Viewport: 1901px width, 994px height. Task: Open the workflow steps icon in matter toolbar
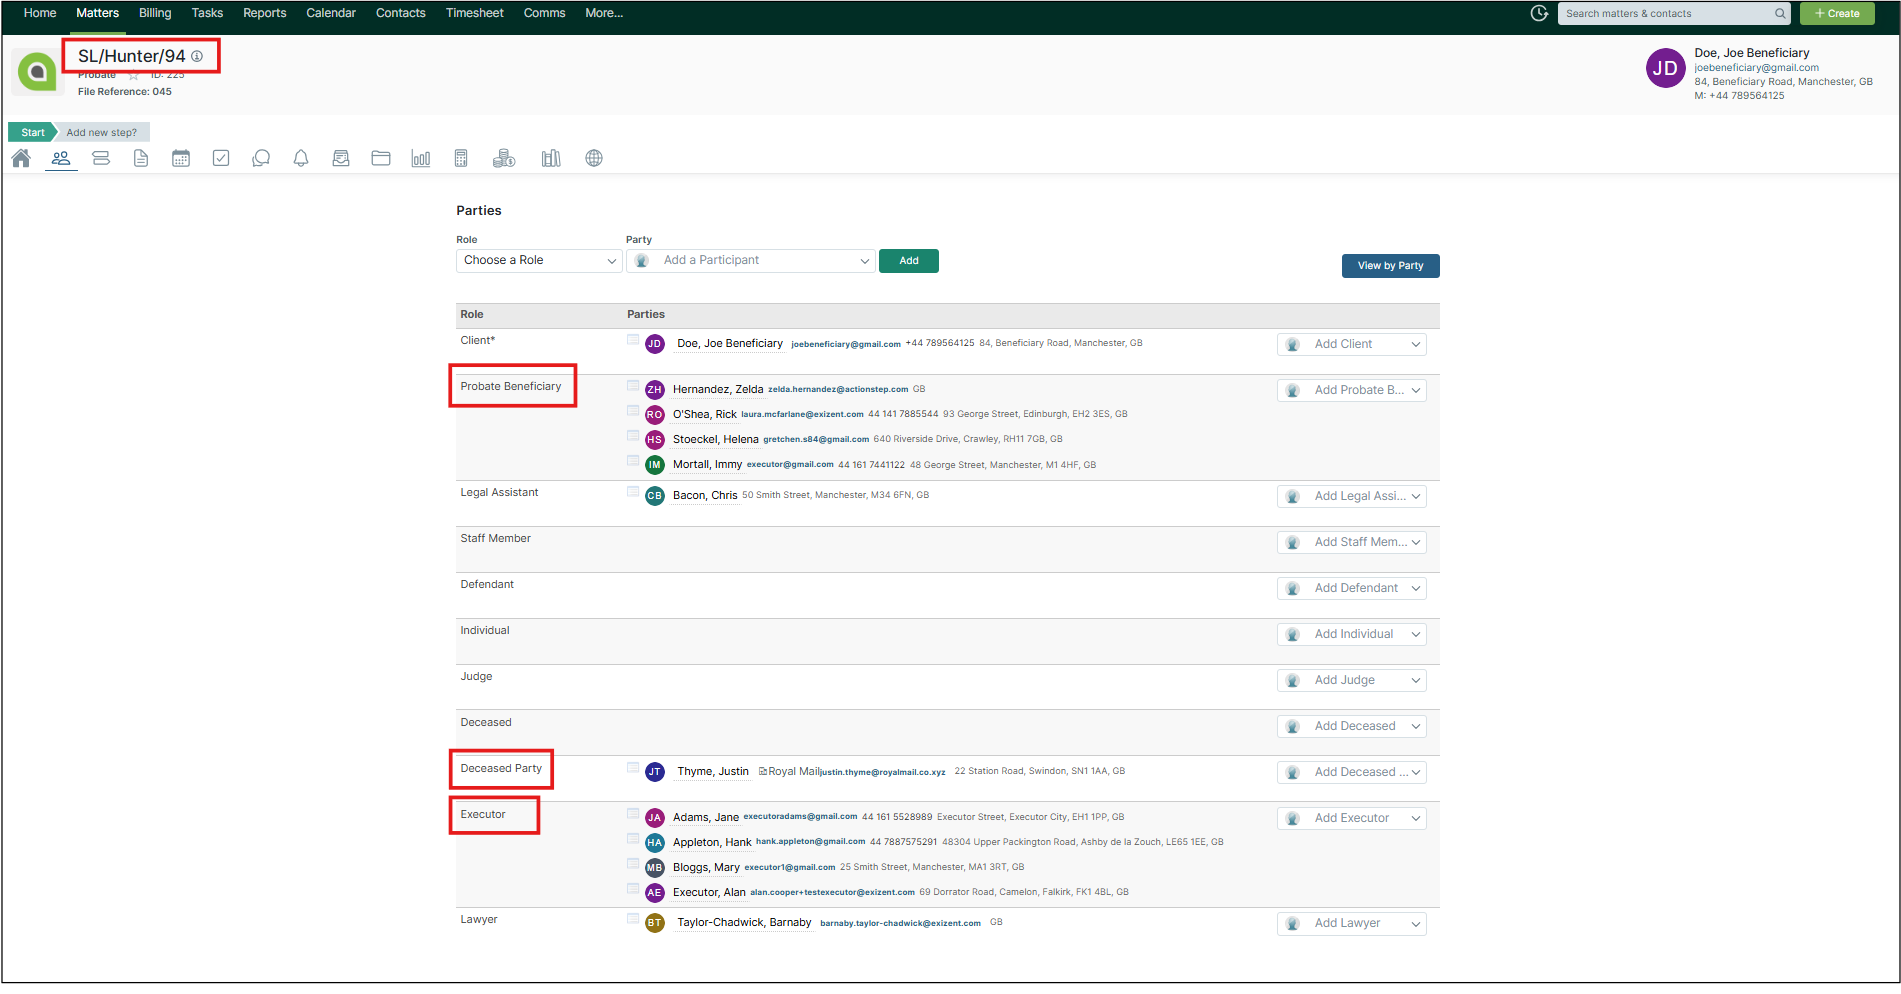click(x=101, y=158)
